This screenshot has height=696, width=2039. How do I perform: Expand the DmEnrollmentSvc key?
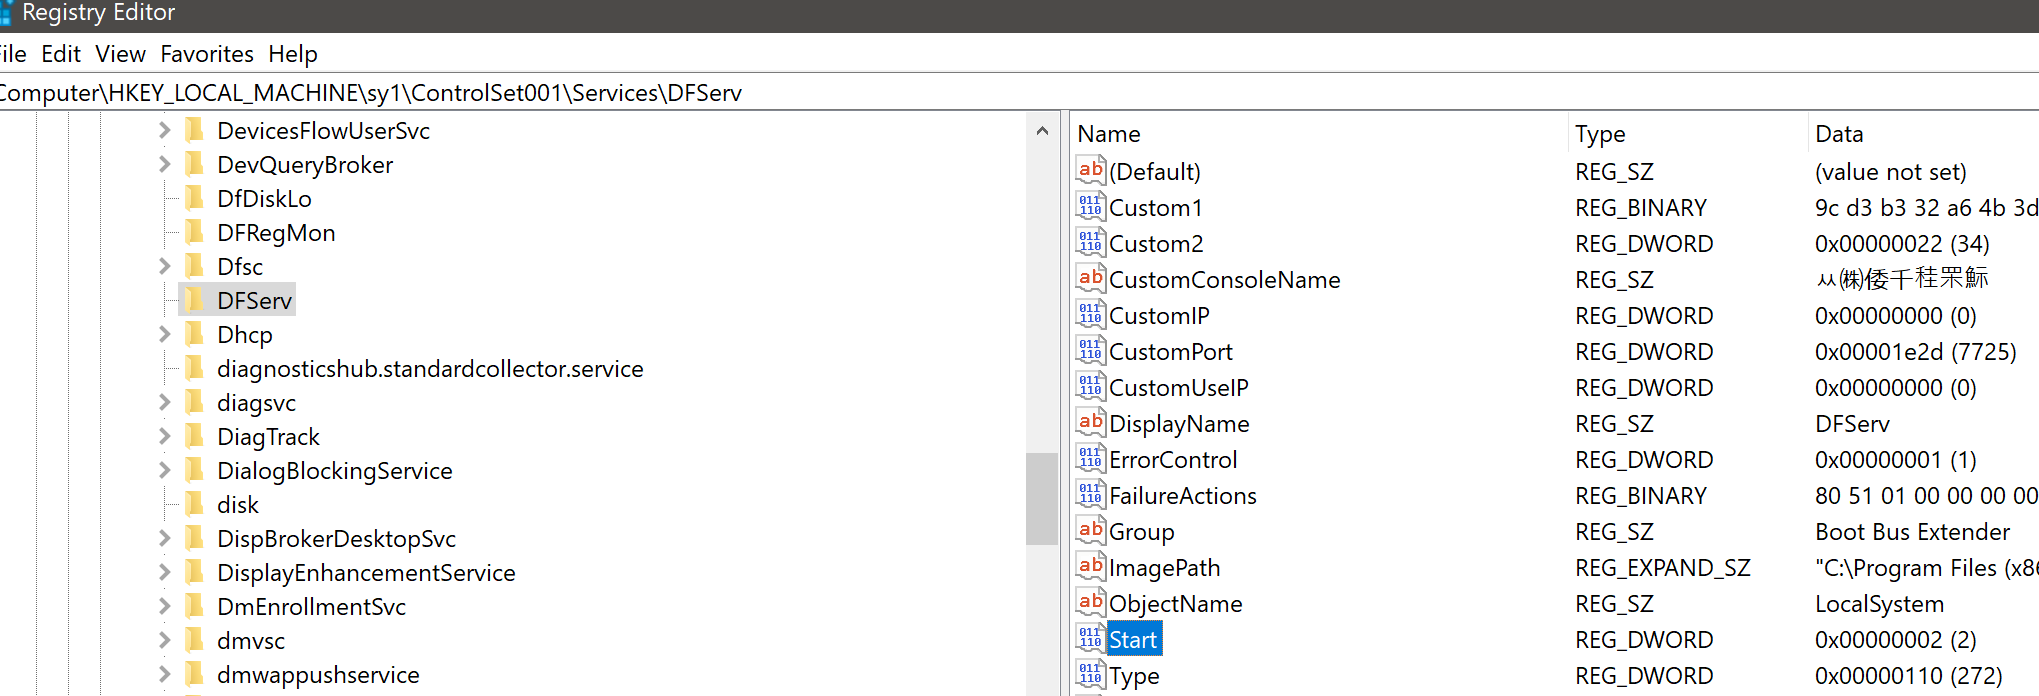165,606
